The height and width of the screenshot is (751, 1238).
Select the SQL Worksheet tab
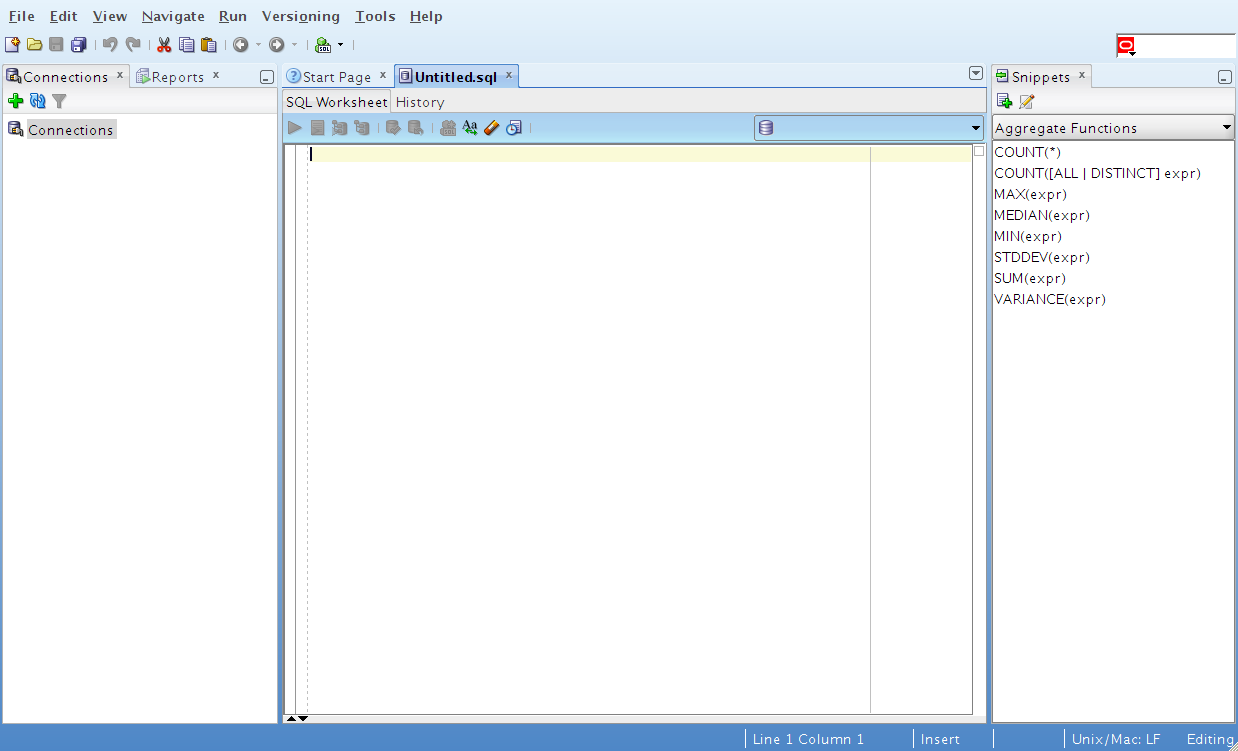pos(337,102)
